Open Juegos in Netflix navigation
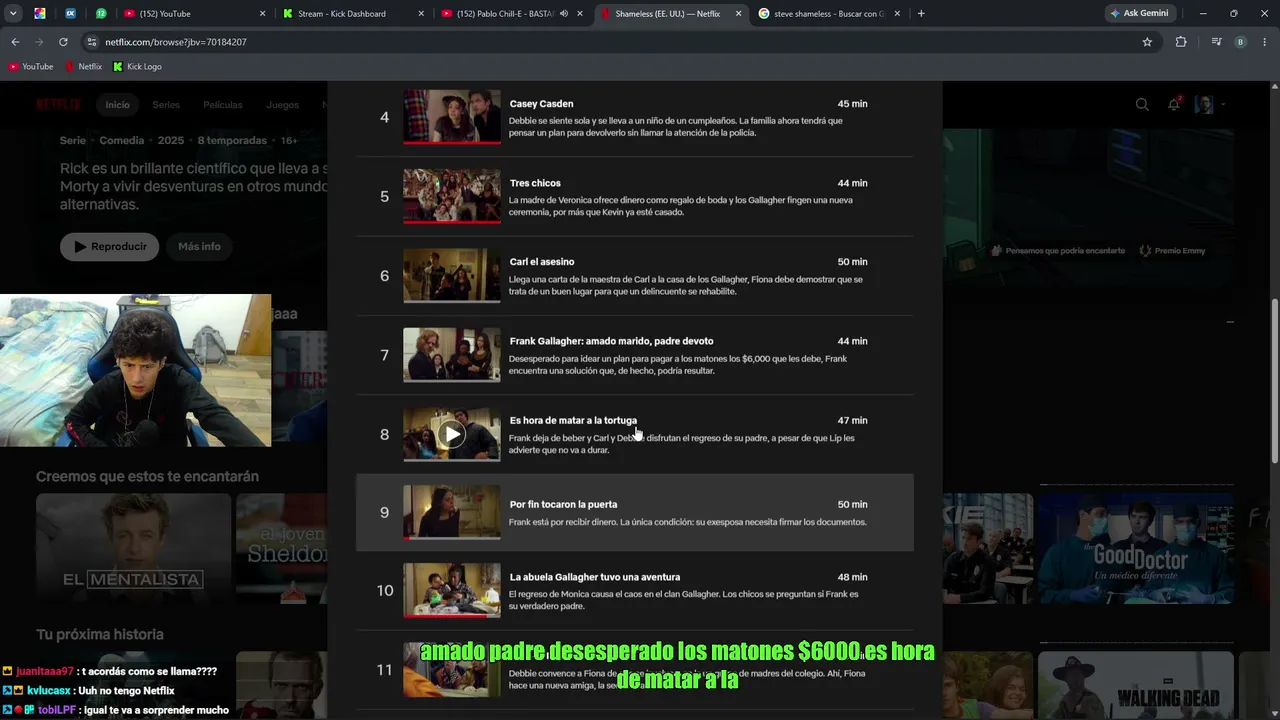Screen dimensions: 1280x720 282,105
